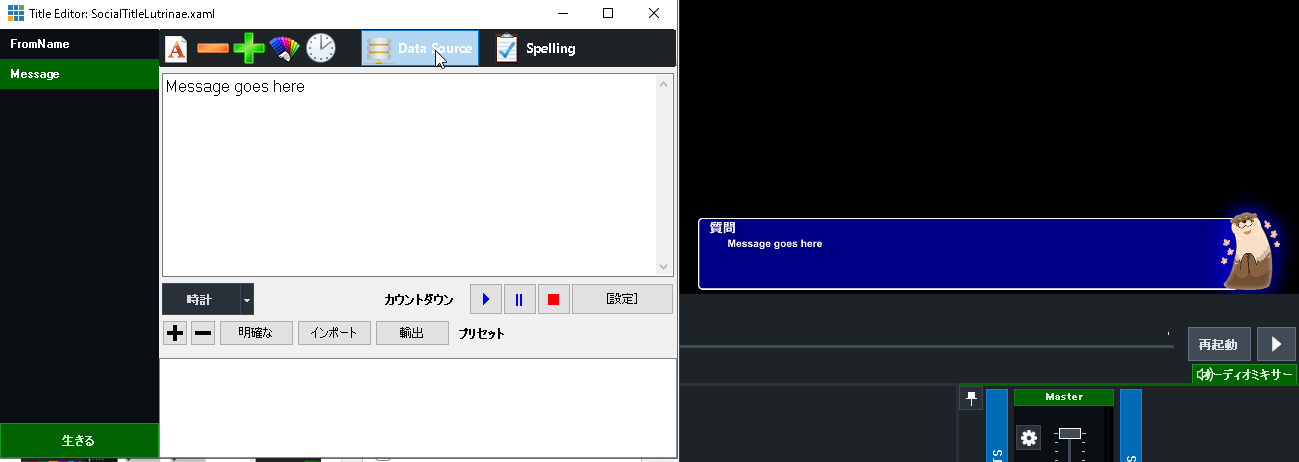Click the clock timer icon in the toolbar
The image size is (1299, 462).
pos(321,48)
